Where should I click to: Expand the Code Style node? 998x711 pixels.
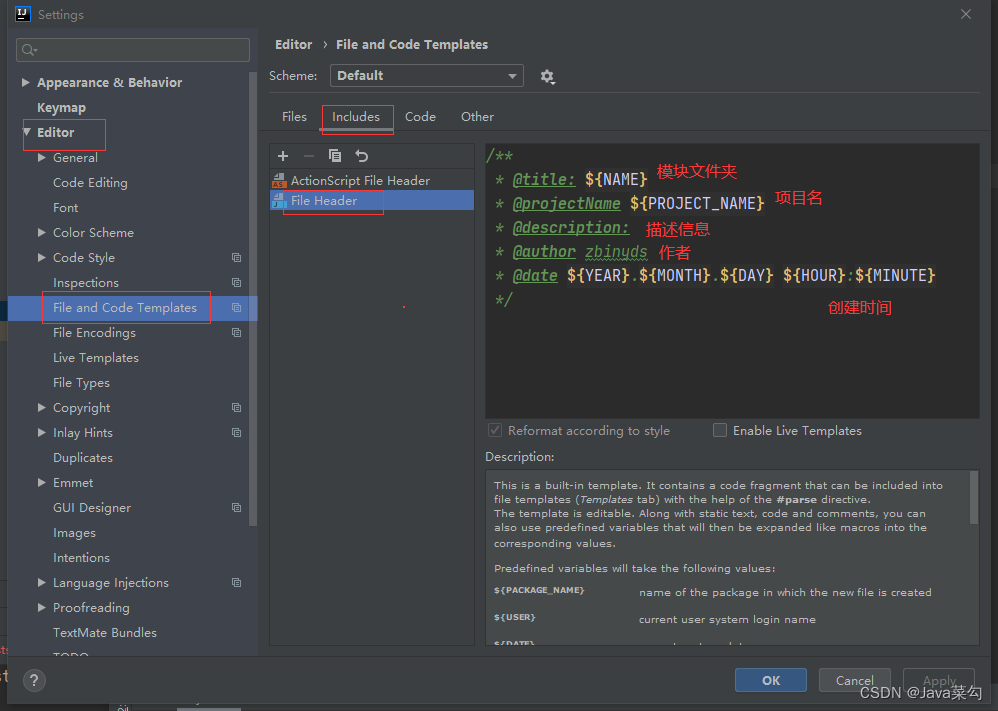41,257
